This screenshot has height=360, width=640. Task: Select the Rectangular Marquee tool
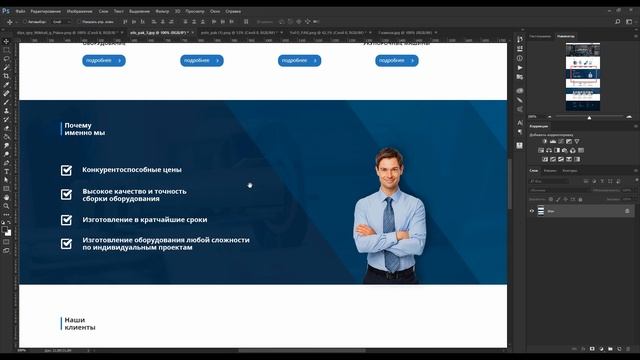6,50
